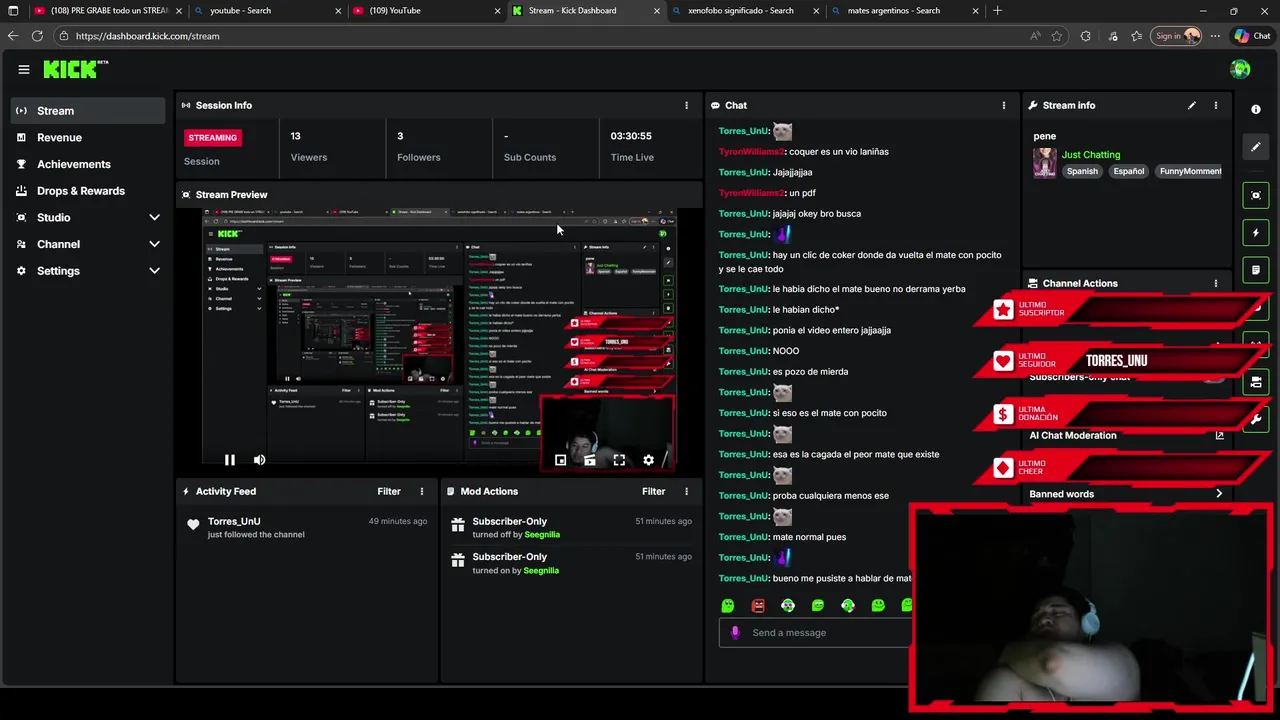
Task: Open the Stream info options menu
Action: pyautogui.click(x=1216, y=105)
